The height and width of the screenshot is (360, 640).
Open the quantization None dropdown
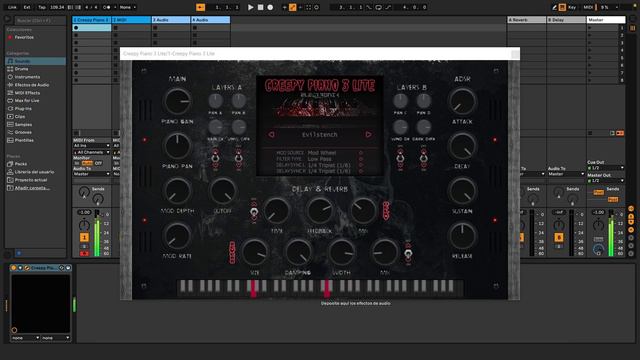(128, 7)
